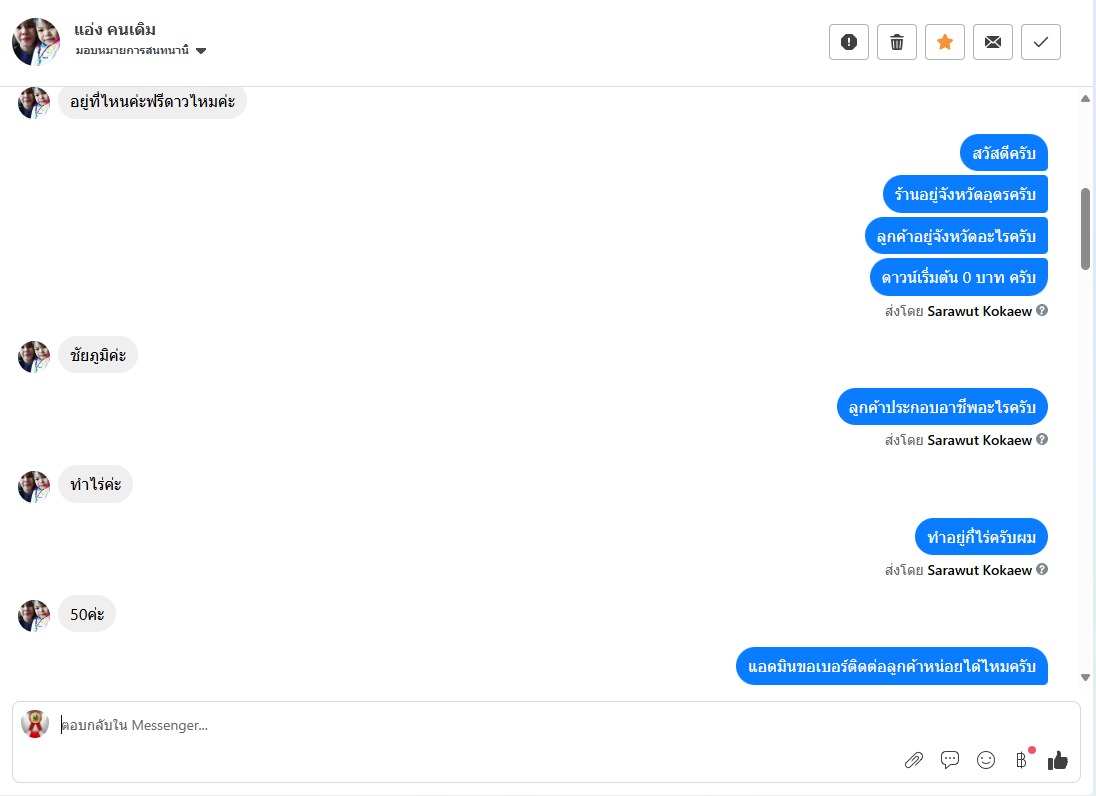Toggle the orange star follow-up flag
This screenshot has height=796, width=1096.
[x=945, y=42]
